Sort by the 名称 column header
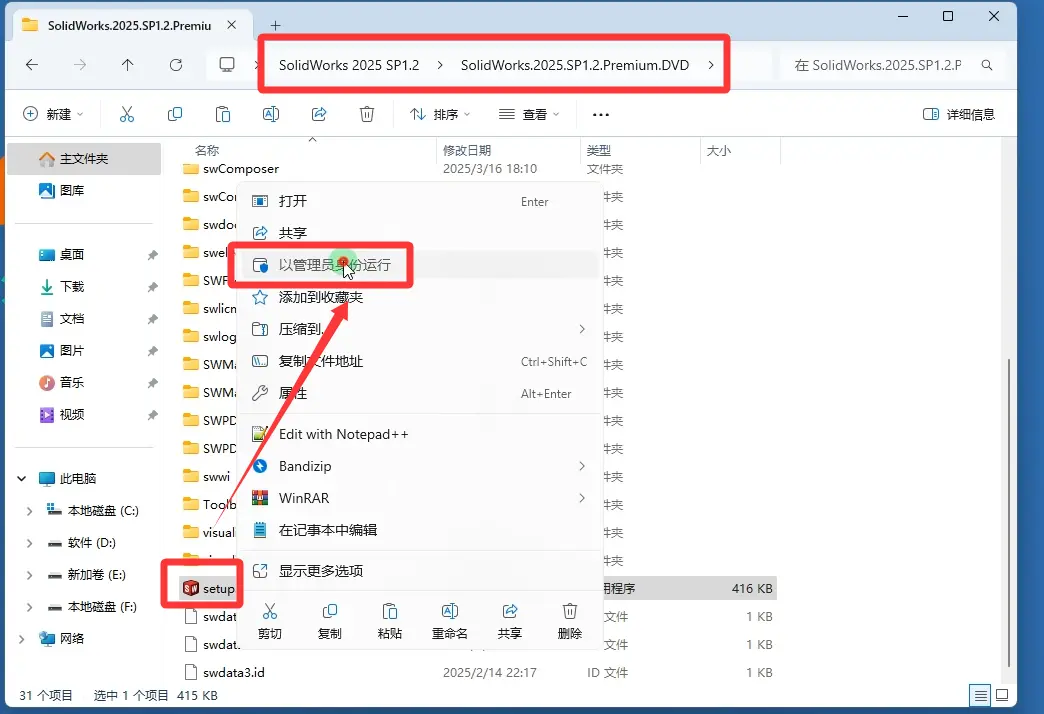Screen dimensions: 1044x714 [207, 151]
